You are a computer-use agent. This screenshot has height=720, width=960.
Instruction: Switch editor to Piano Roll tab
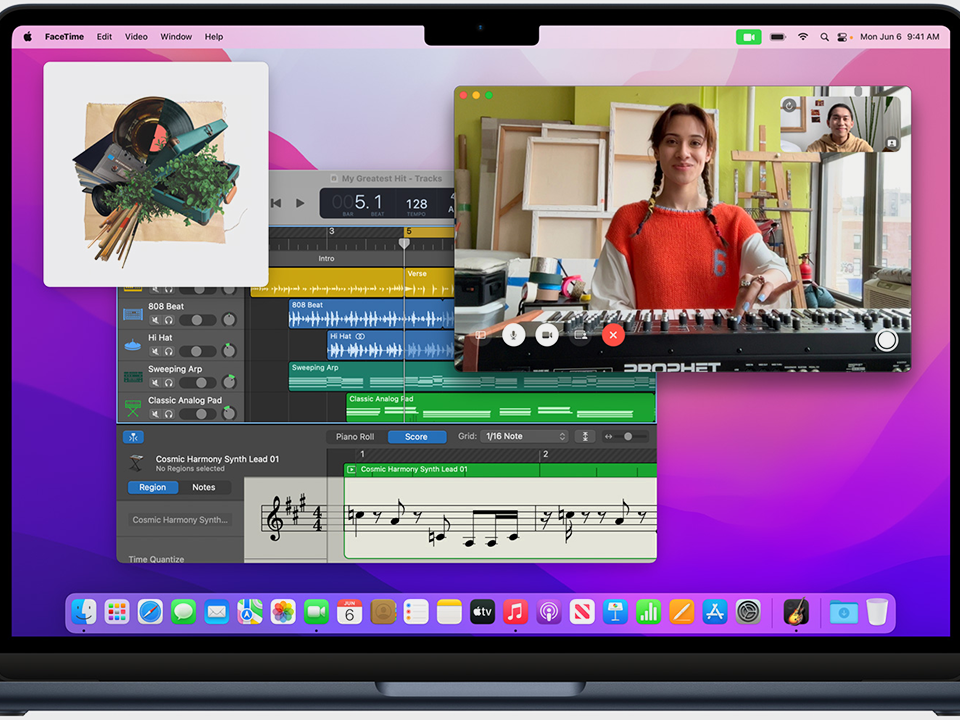click(x=355, y=437)
